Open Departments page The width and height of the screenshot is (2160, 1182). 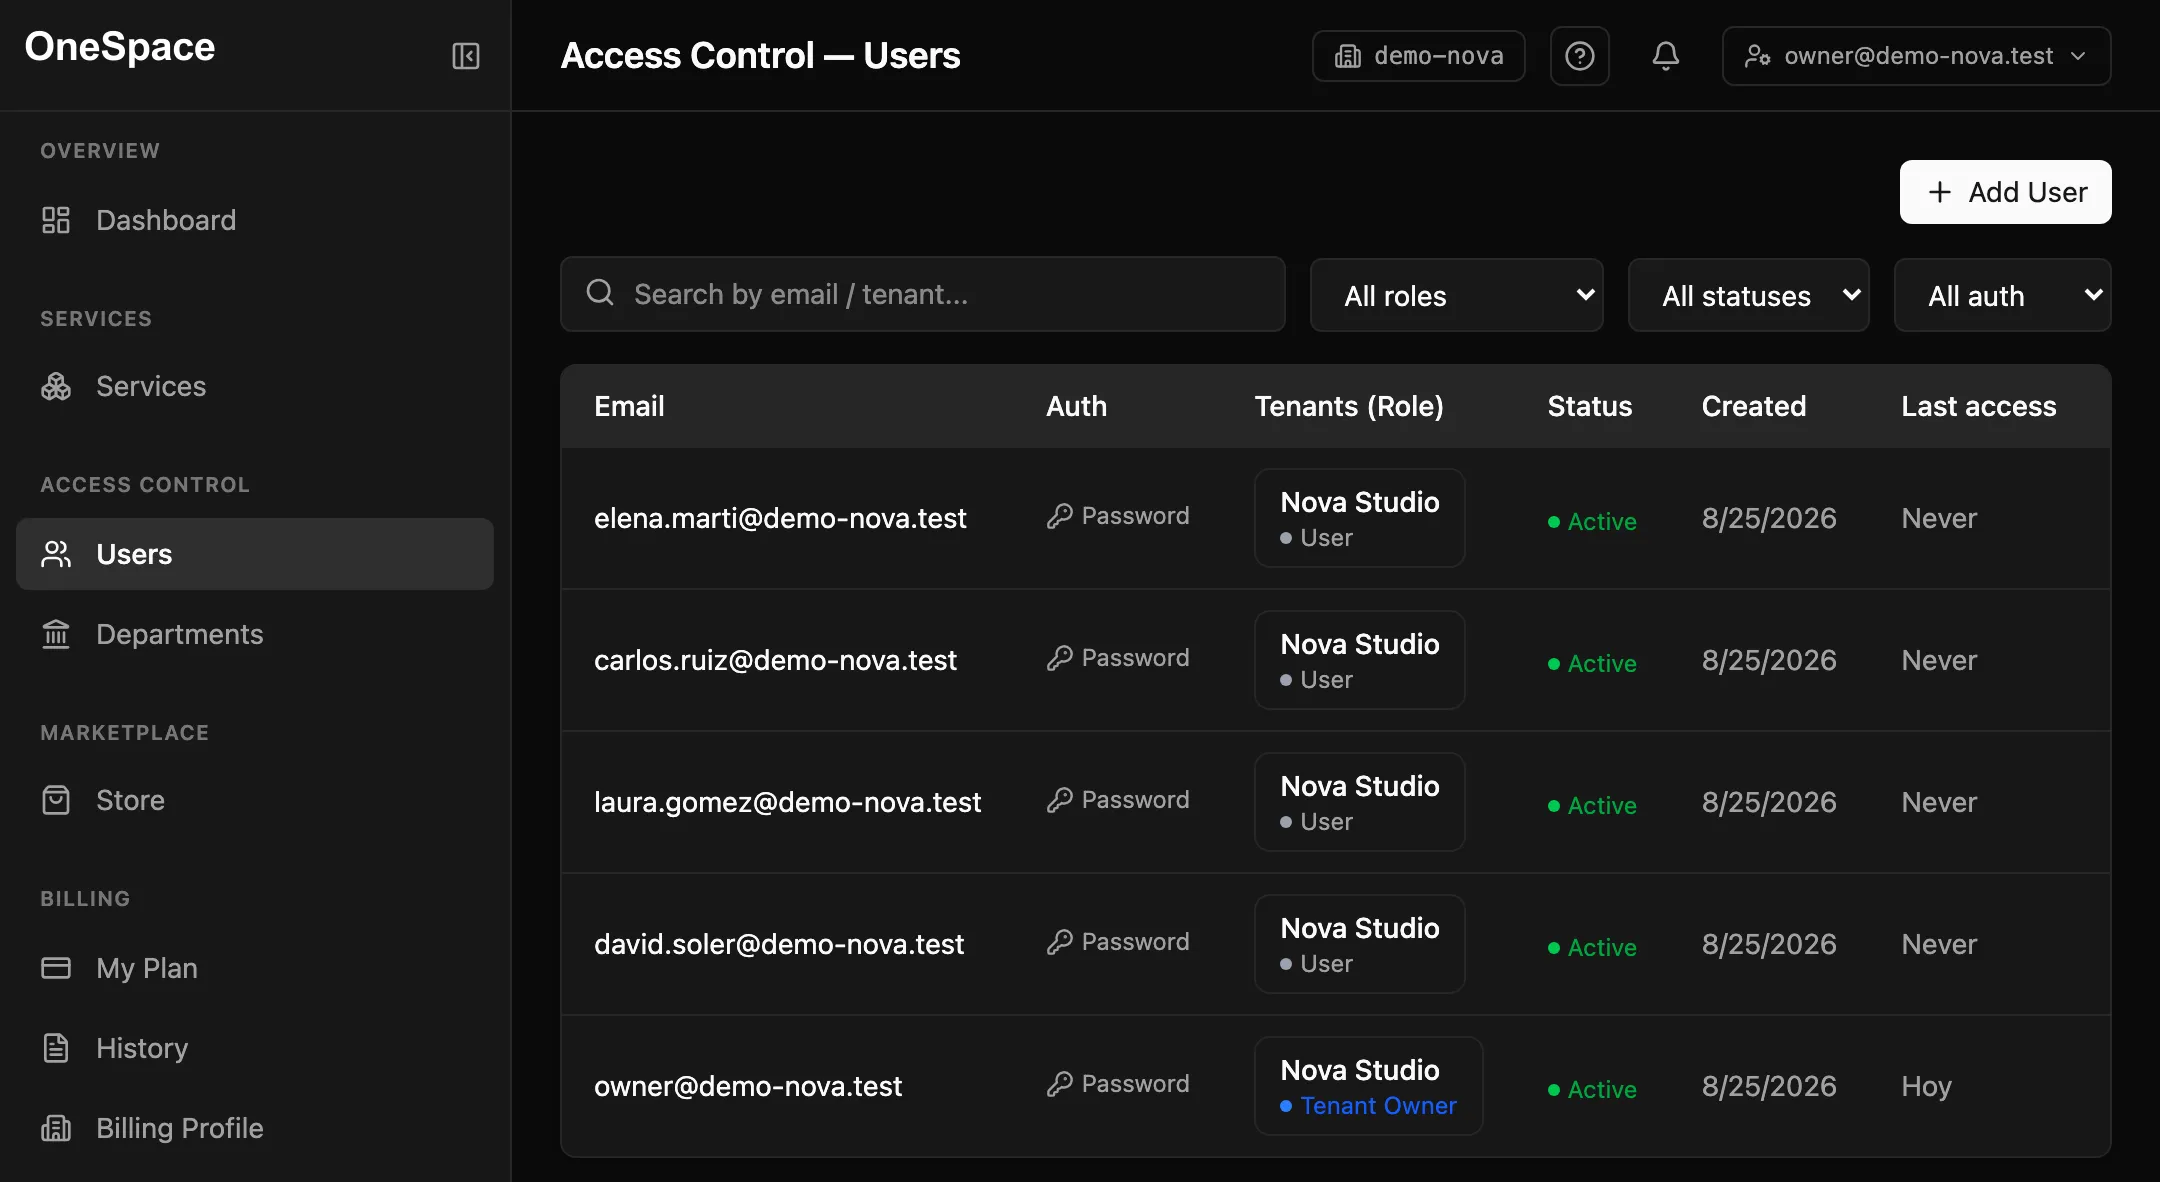click(x=255, y=634)
